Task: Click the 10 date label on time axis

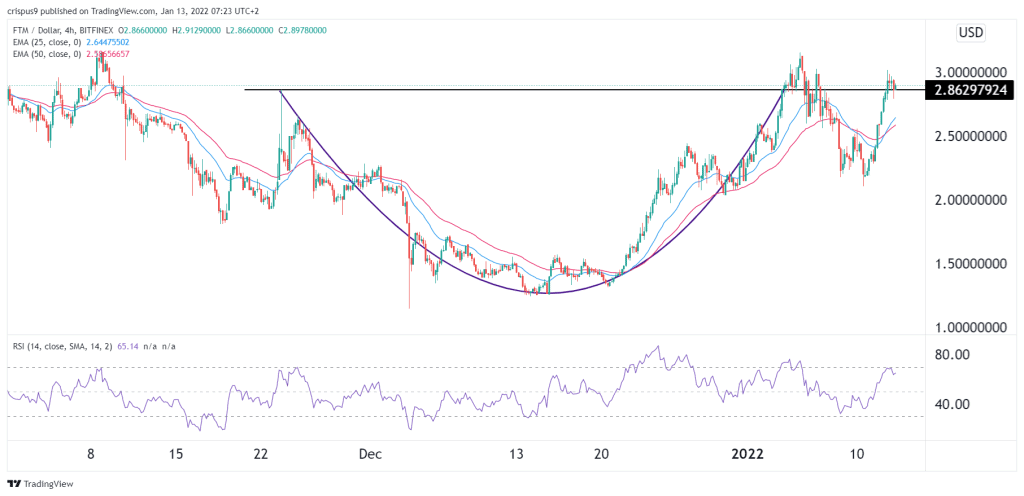Action: click(857, 454)
